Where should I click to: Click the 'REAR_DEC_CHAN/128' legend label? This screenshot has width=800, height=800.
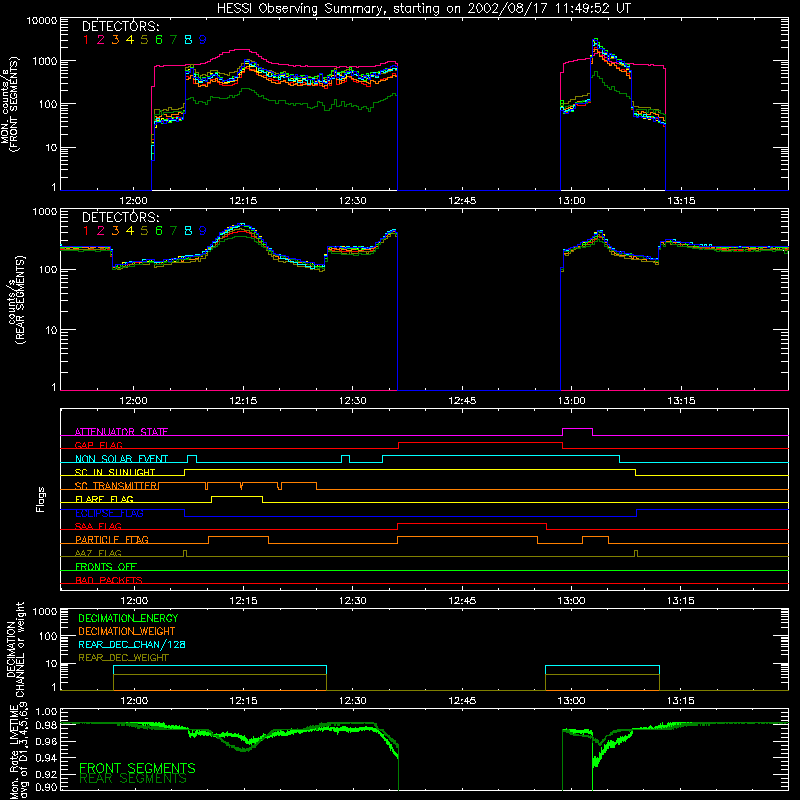tap(132, 645)
